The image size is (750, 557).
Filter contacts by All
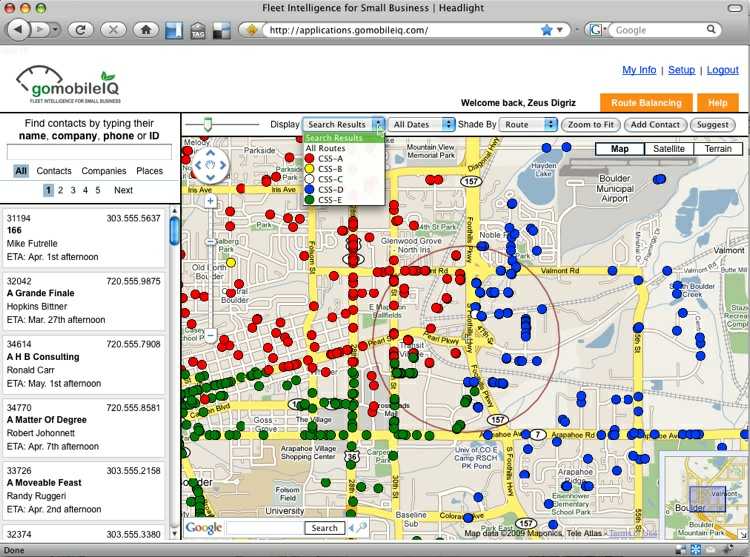21,171
